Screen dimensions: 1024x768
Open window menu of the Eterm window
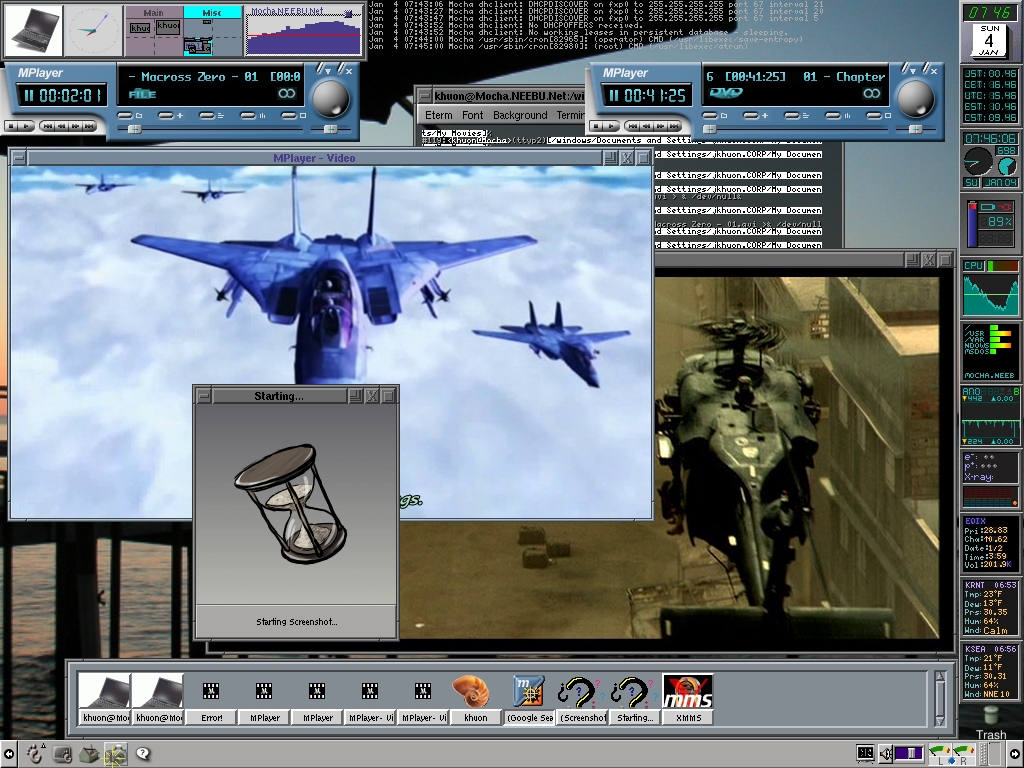[x=424, y=97]
